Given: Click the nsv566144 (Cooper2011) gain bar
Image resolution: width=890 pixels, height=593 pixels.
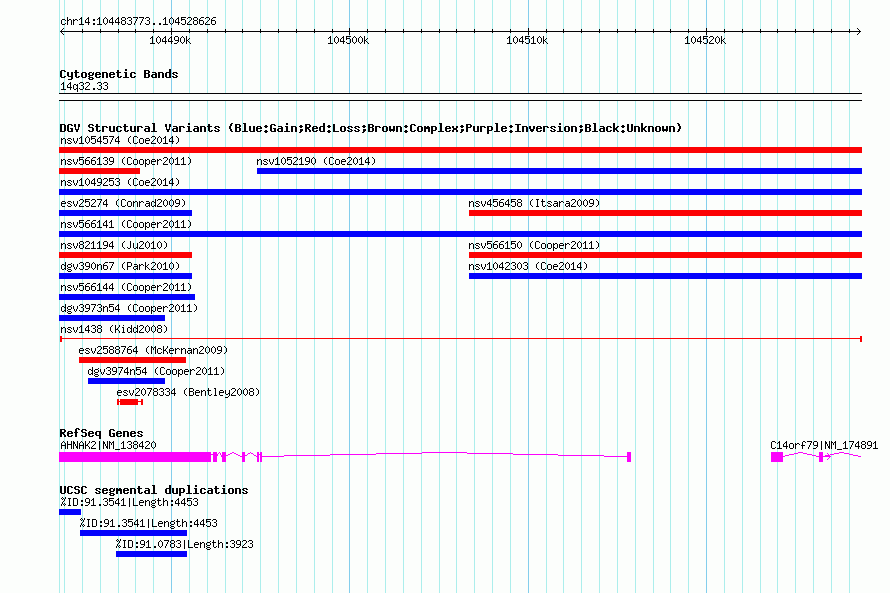Looking at the screenshot, I should [x=127, y=297].
